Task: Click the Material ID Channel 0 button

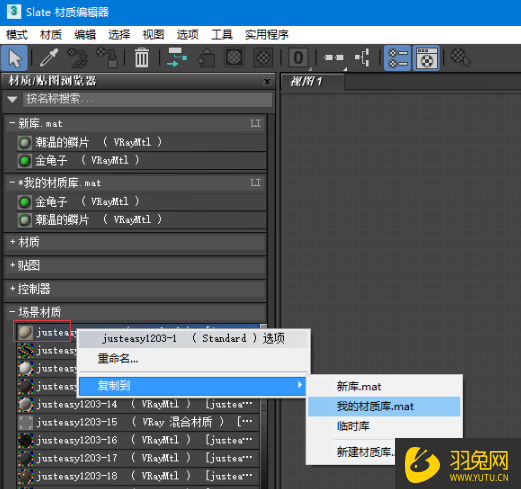Action: (x=298, y=58)
